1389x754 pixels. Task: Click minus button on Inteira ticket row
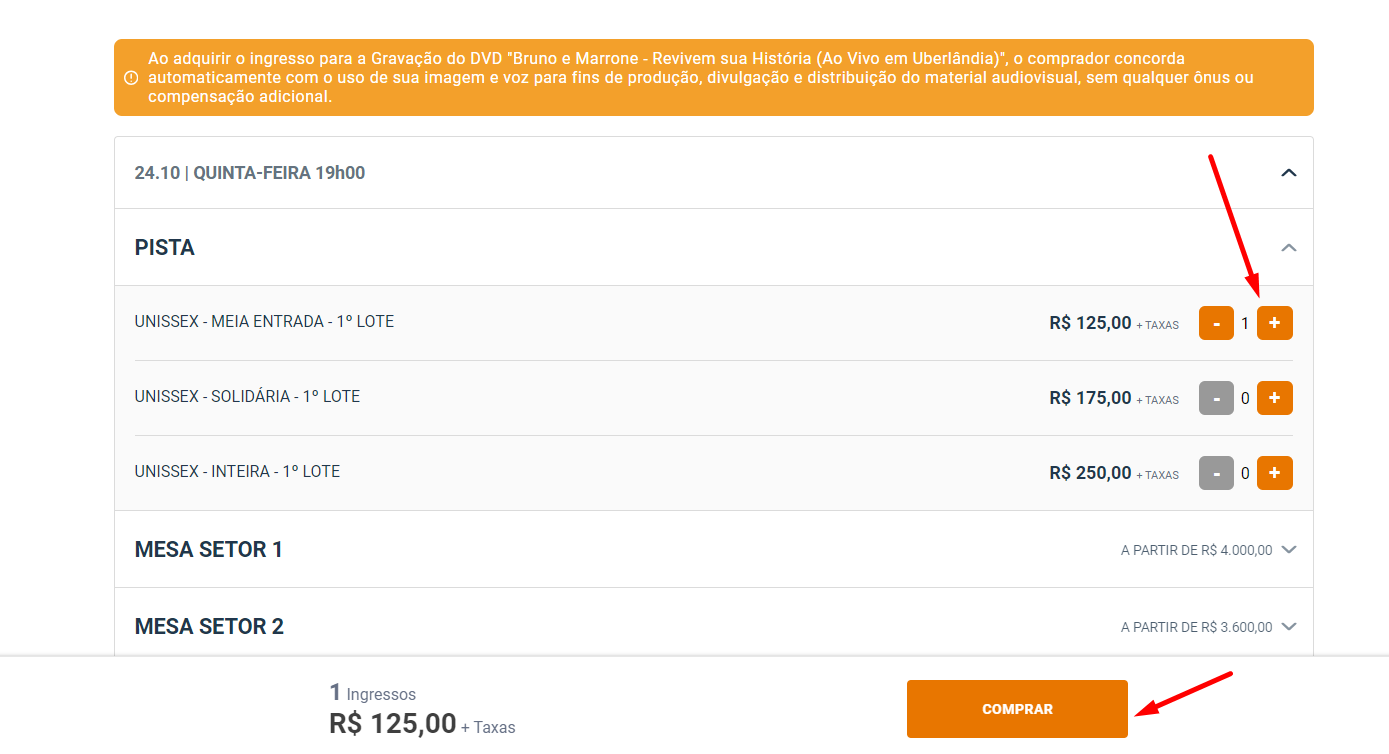1216,473
